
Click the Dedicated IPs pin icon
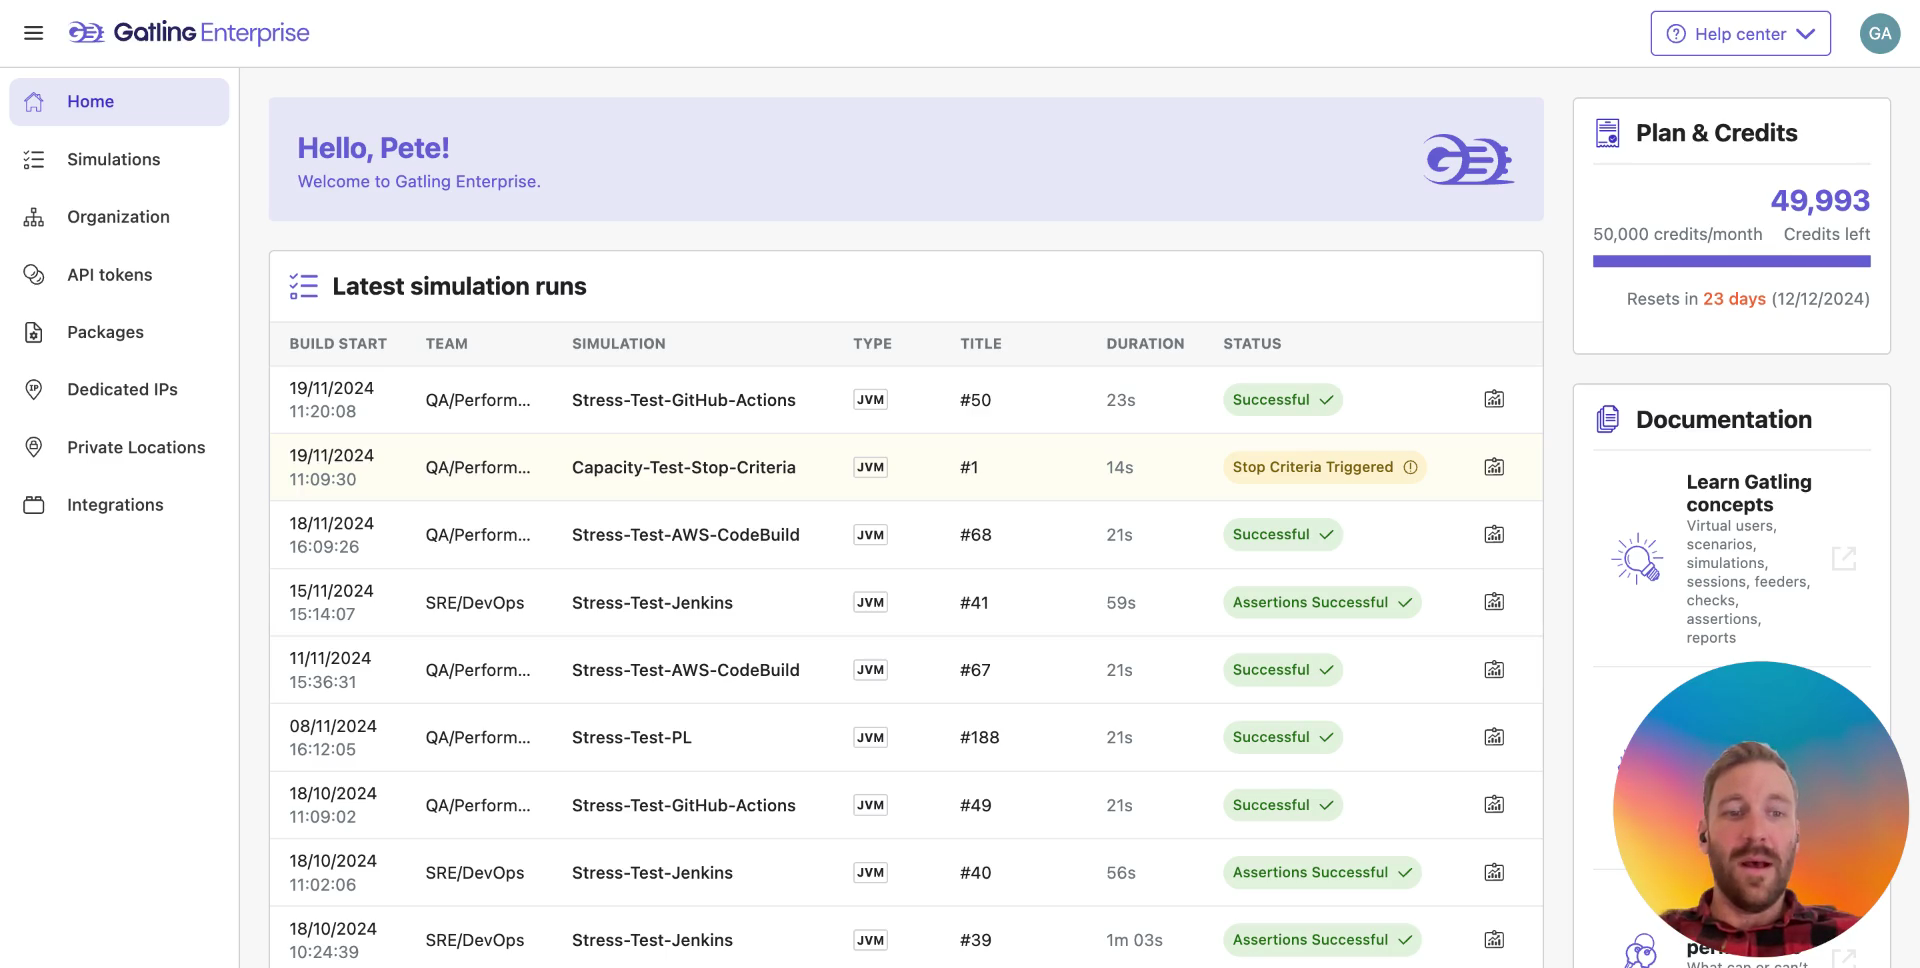coord(34,389)
